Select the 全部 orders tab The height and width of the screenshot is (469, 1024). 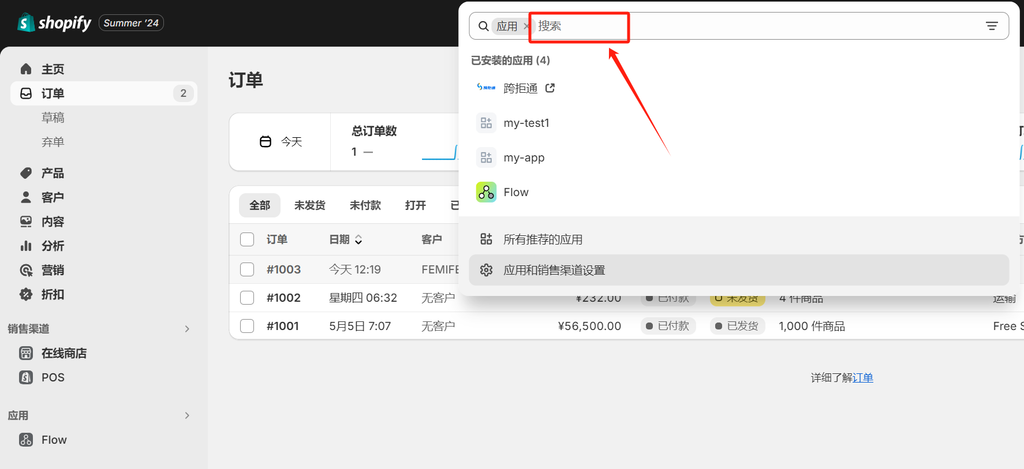[x=259, y=205]
